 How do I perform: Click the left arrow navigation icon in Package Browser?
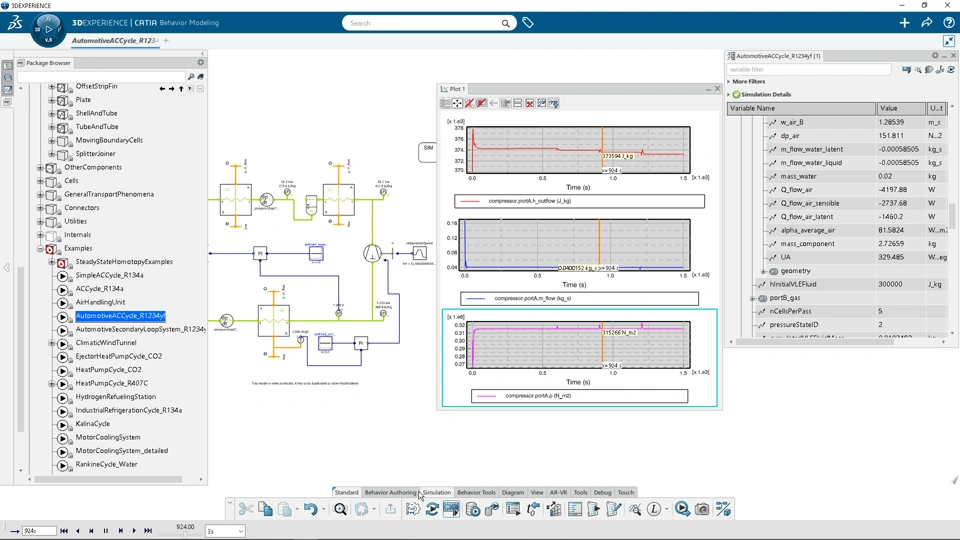[162, 89]
